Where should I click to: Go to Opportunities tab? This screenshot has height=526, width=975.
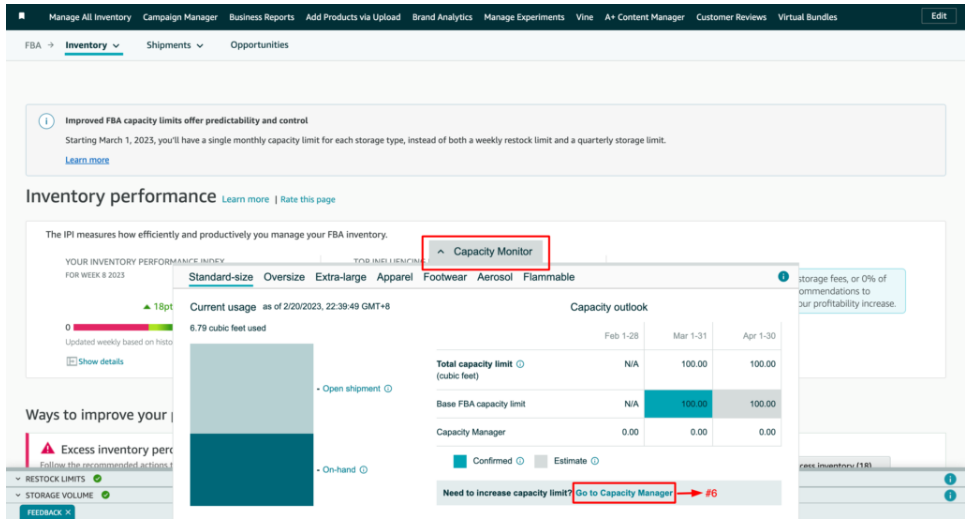point(259,45)
